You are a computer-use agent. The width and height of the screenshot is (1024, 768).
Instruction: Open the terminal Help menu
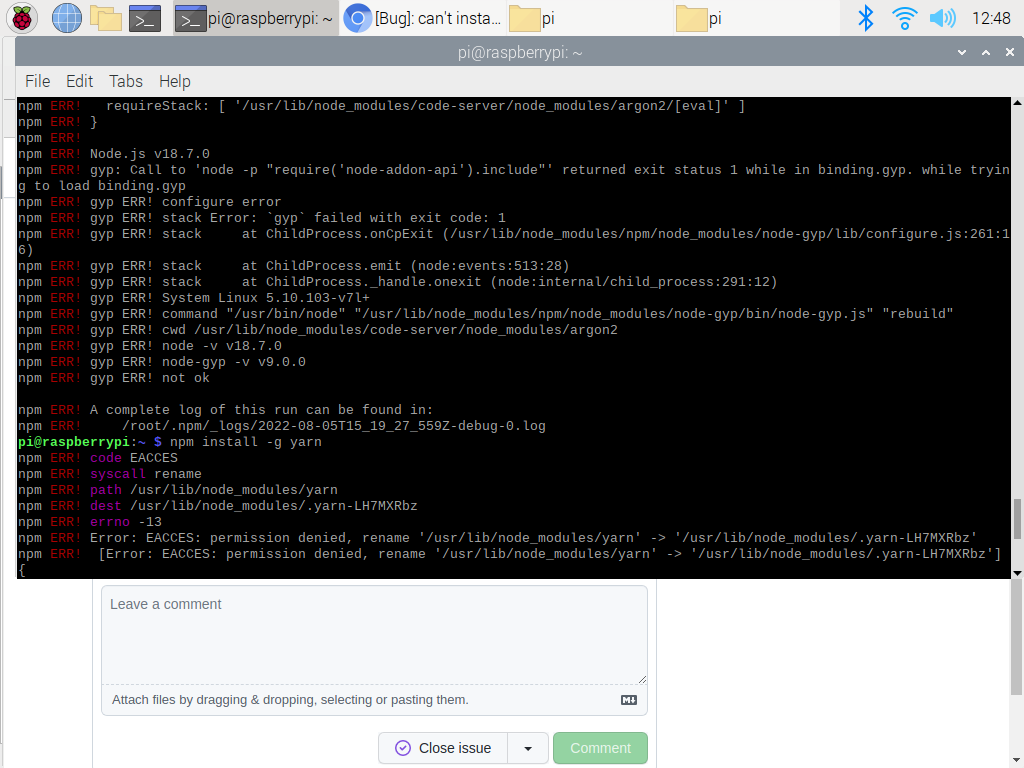pyautogui.click(x=174, y=81)
